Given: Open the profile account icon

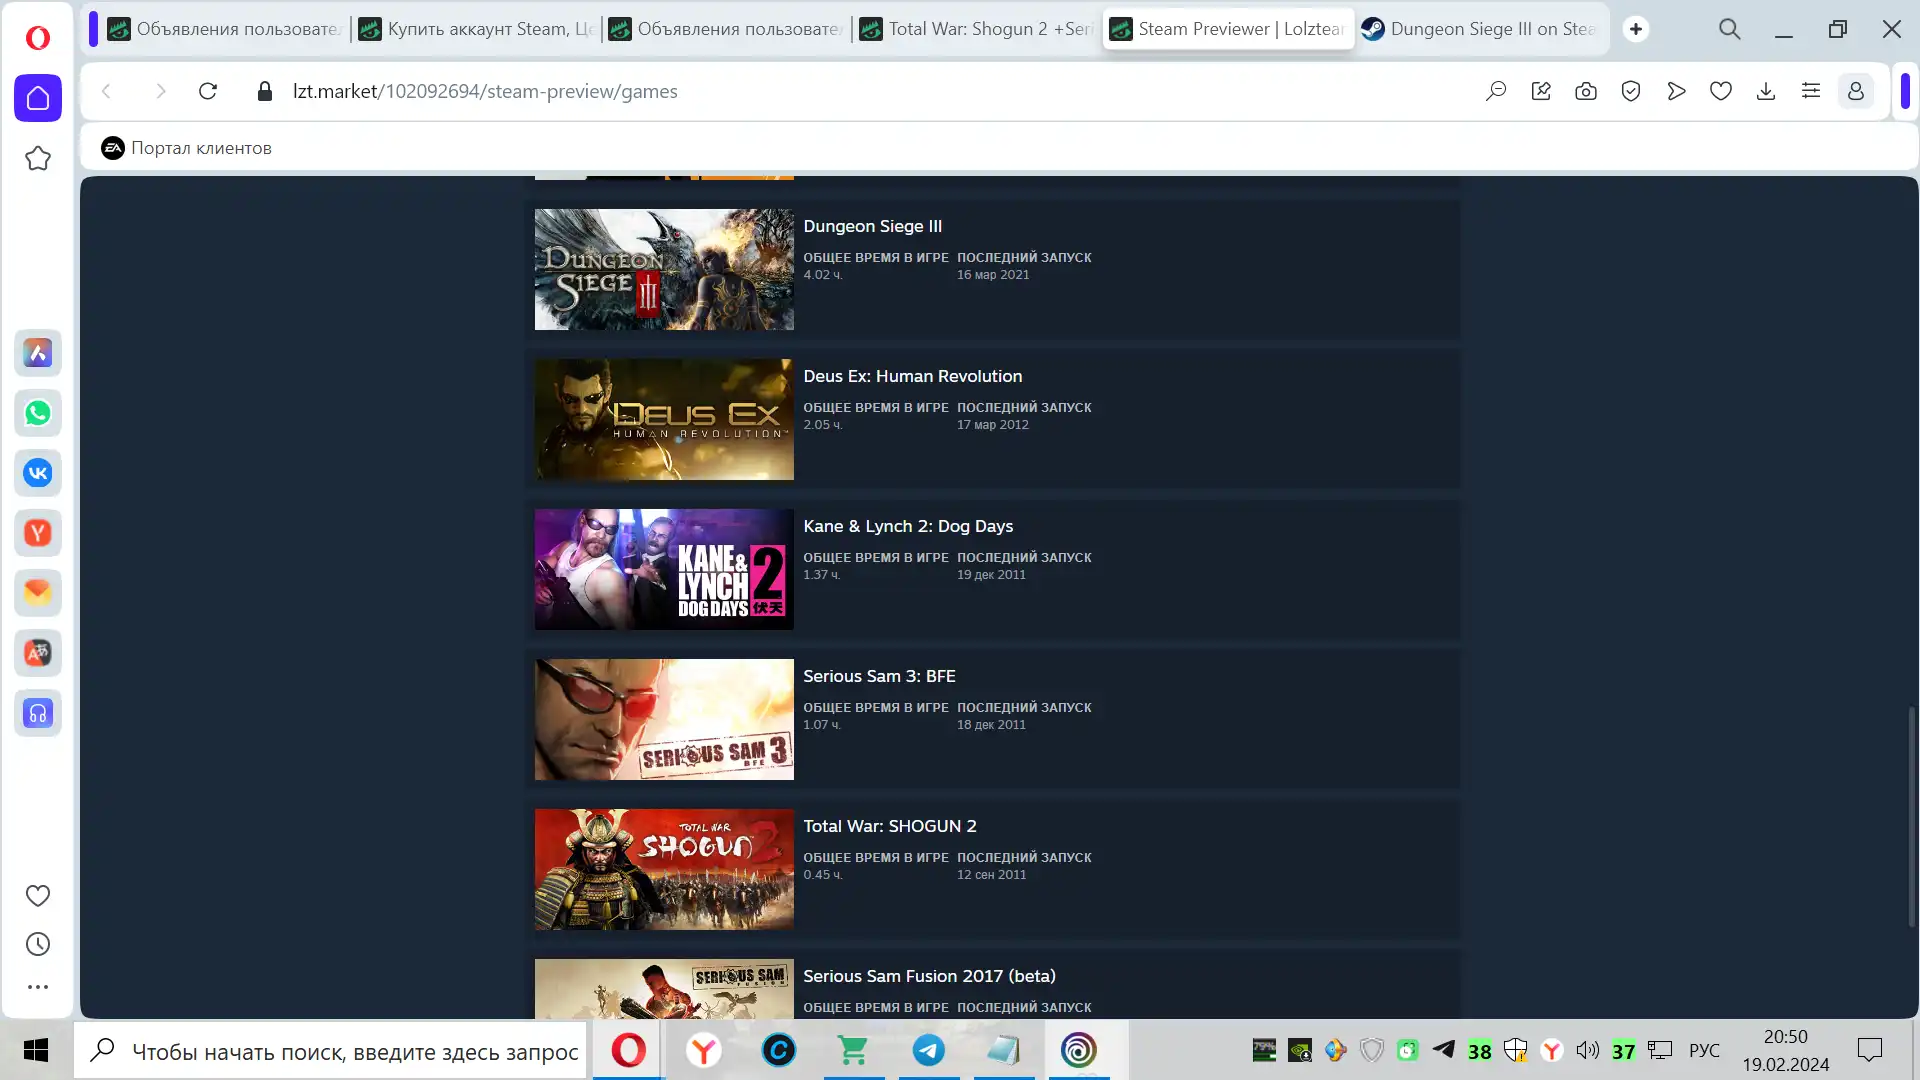Looking at the screenshot, I should 1856,91.
